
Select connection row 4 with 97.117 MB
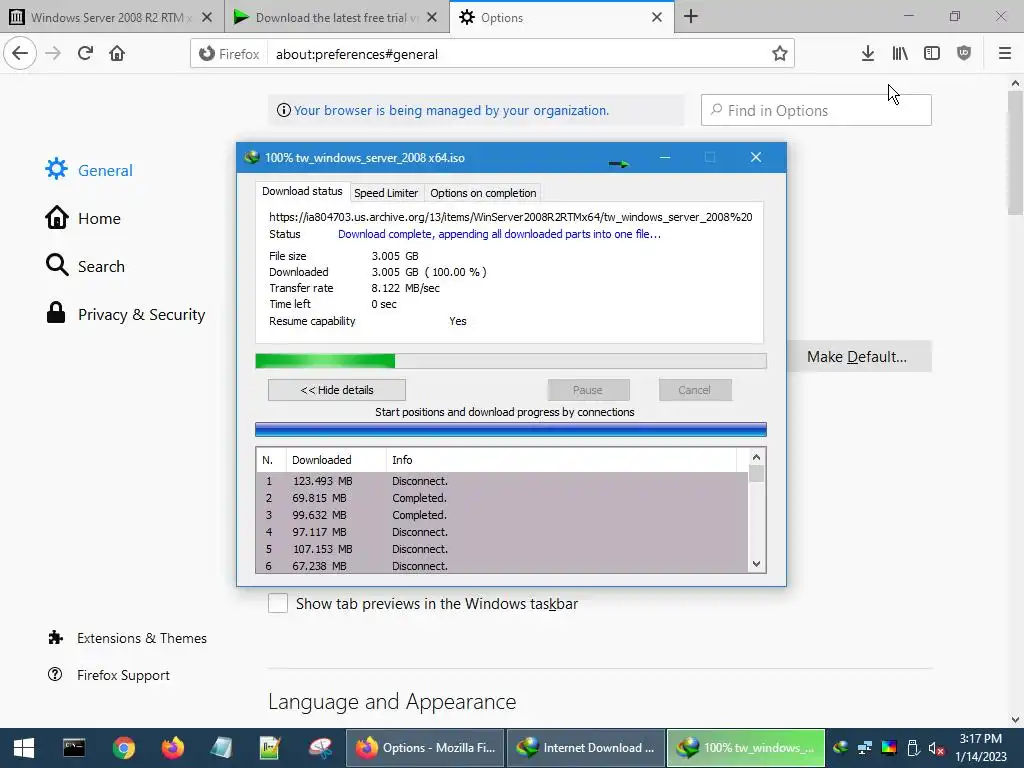(502, 532)
